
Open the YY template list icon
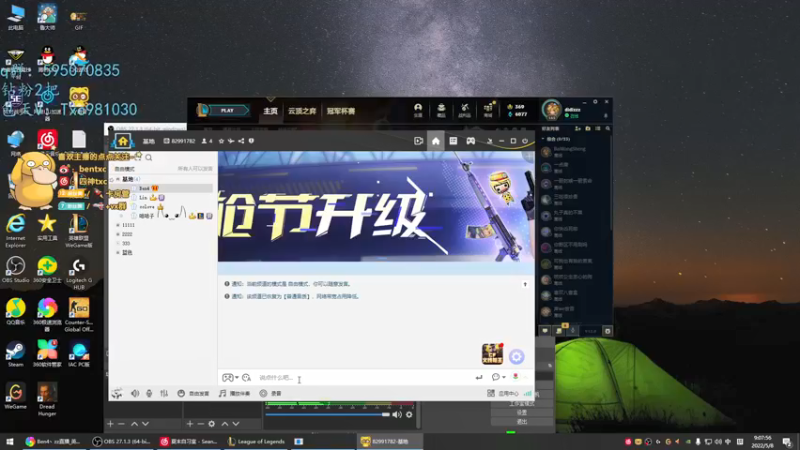(453, 141)
